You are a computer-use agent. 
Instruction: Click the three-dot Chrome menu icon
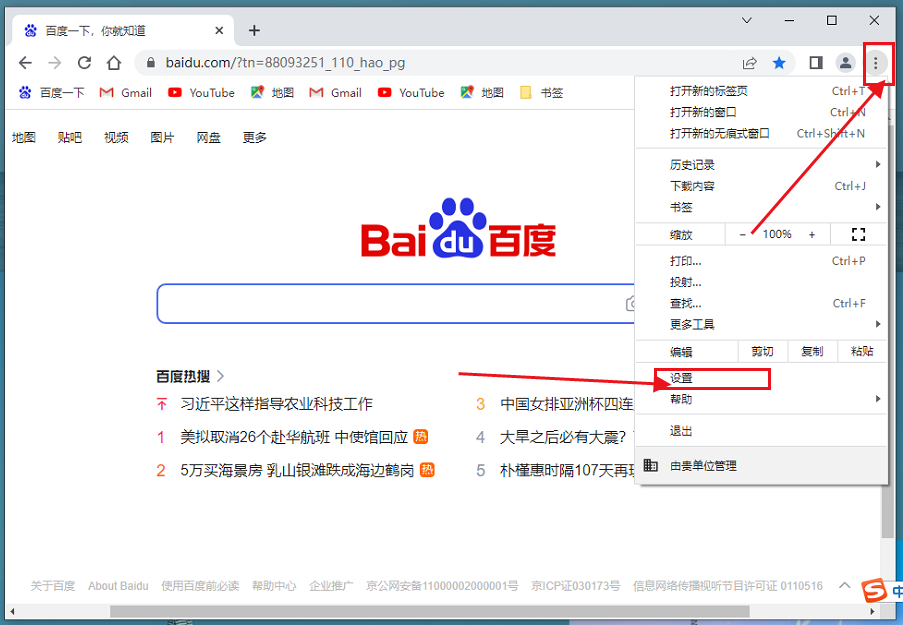coord(876,62)
